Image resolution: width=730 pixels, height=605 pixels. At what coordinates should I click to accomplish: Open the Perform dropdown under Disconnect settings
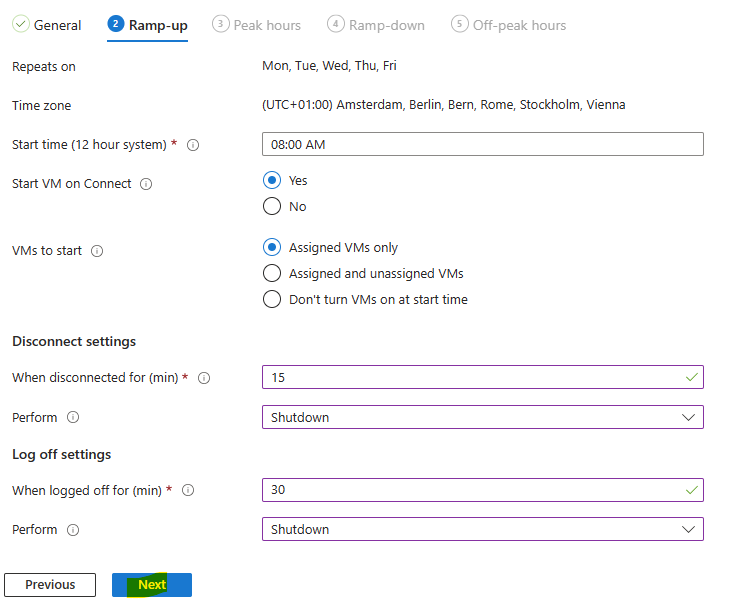tap(483, 417)
